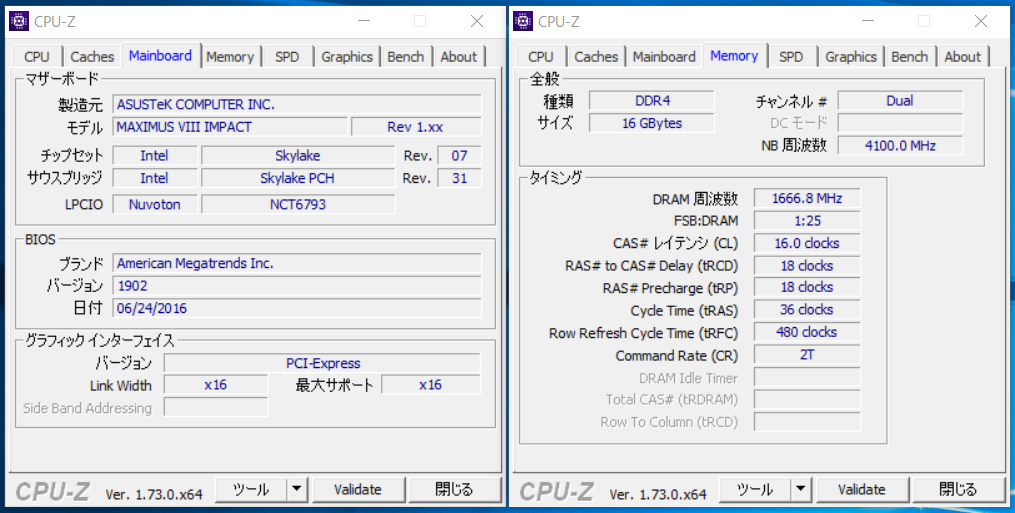Click FSB:DRAM 1:25 field
Viewport: 1015px width, 513px height.
[807, 221]
